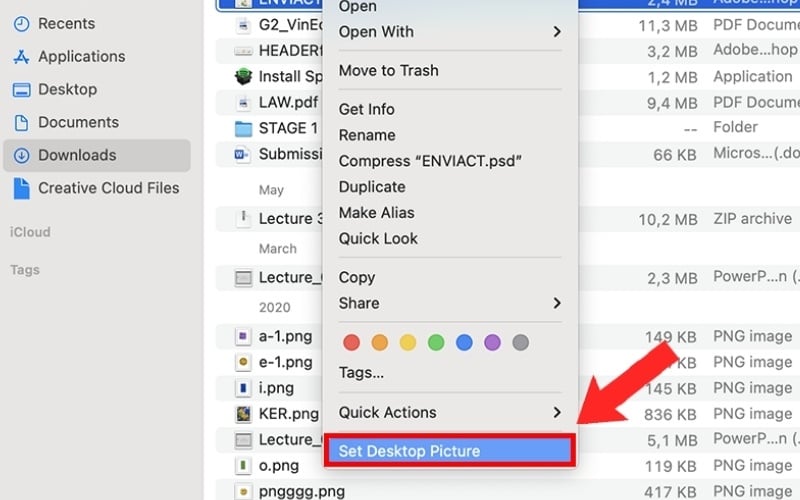Screen dimensions: 800x500
Task: Open the Tags… option
Action: (x=361, y=372)
